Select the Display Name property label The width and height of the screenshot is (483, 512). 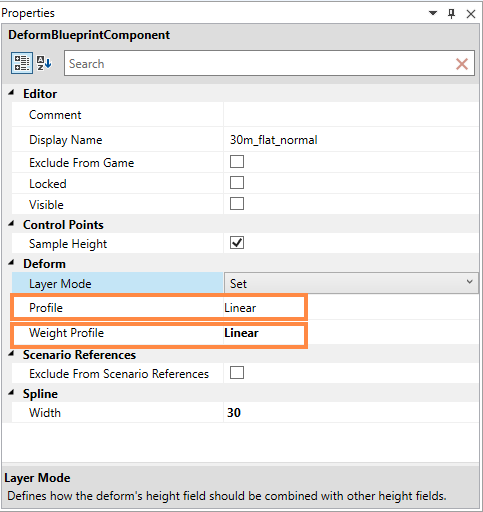click(x=66, y=140)
